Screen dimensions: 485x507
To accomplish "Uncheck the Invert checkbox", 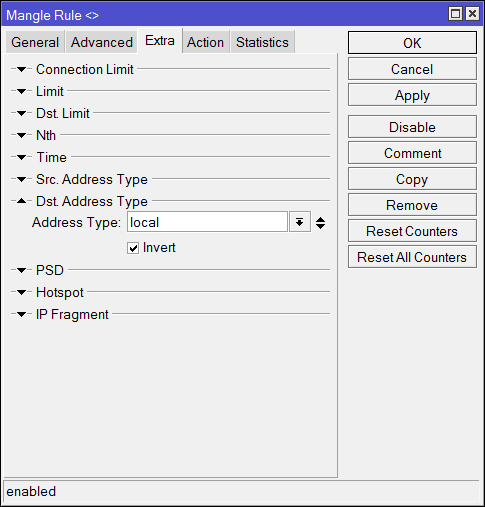I will (133, 248).
